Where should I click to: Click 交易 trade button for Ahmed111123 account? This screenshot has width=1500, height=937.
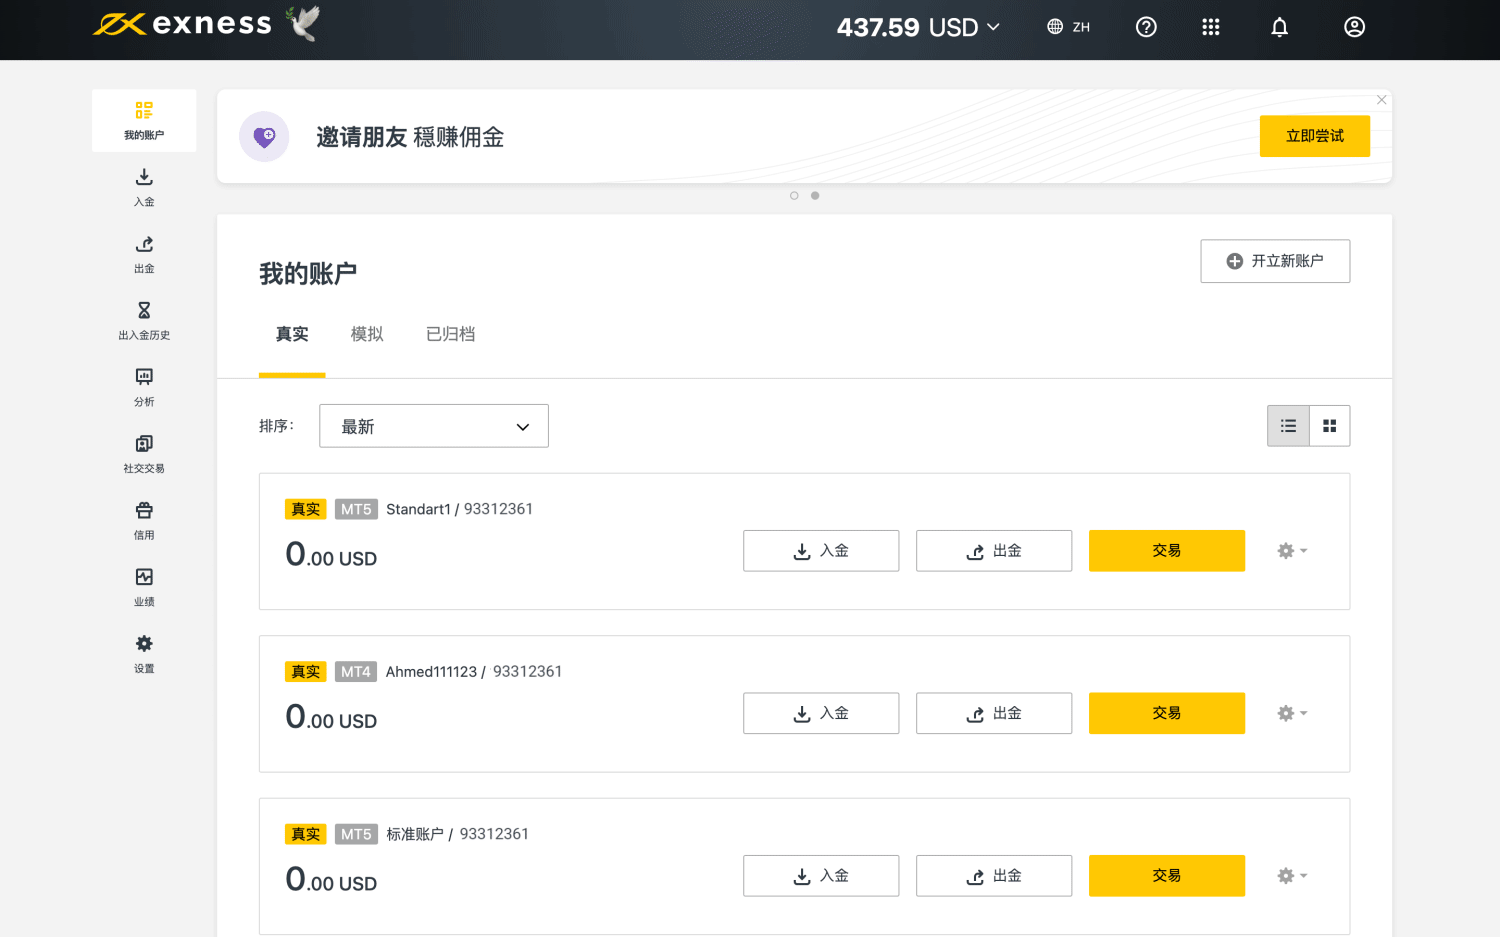click(x=1166, y=713)
